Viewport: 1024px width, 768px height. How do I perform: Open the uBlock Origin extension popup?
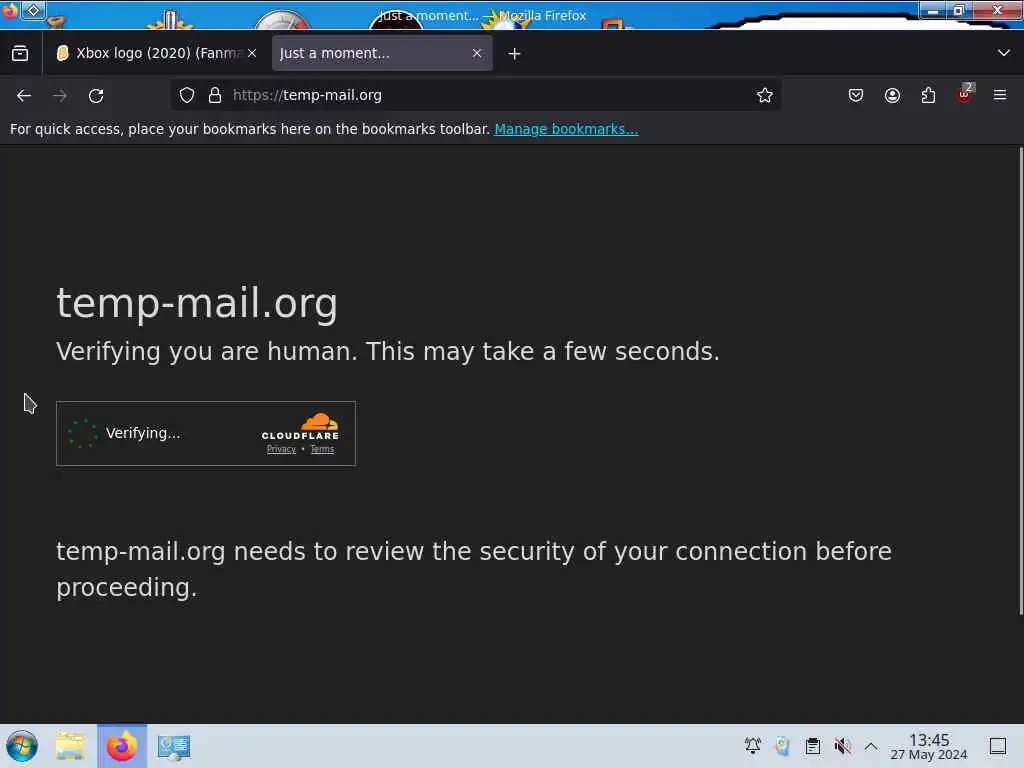[x=964, y=94]
